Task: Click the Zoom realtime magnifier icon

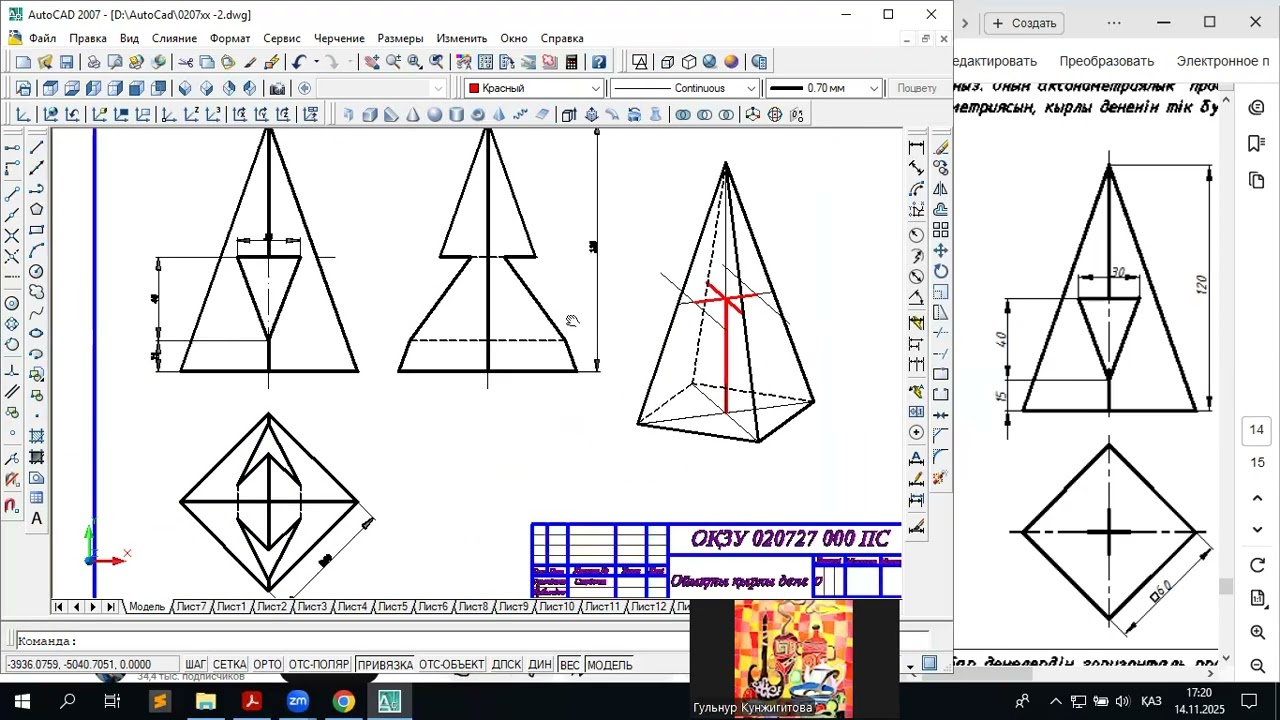Action: (394, 62)
